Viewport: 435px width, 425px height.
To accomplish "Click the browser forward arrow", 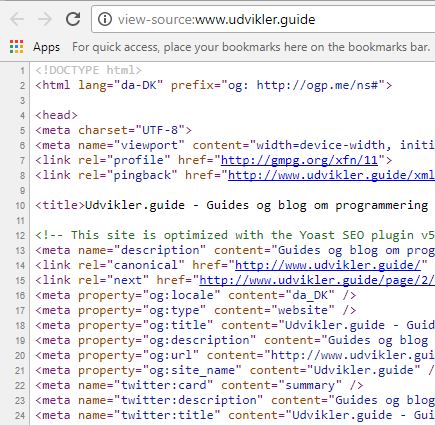I will click(x=45, y=19).
